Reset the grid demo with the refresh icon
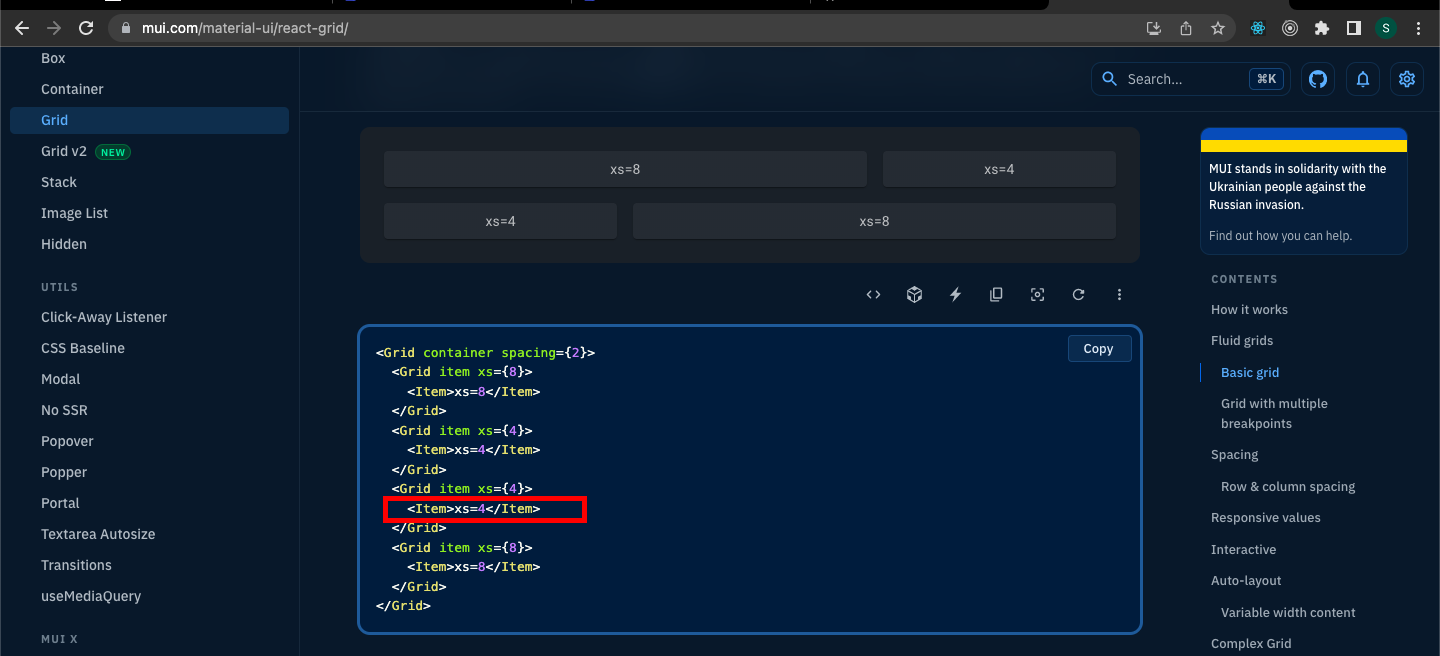 point(1078,294)
